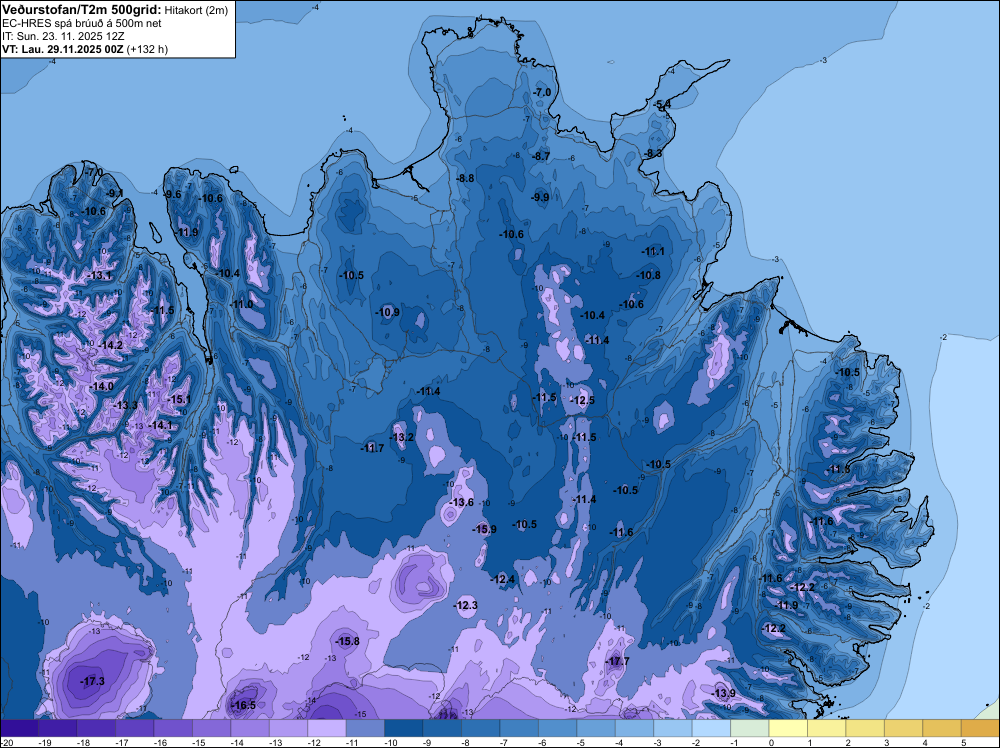The width and height of the screenshot is (1000, 748).
Task: Click the -12.4 temperature value
Action: 503,580
